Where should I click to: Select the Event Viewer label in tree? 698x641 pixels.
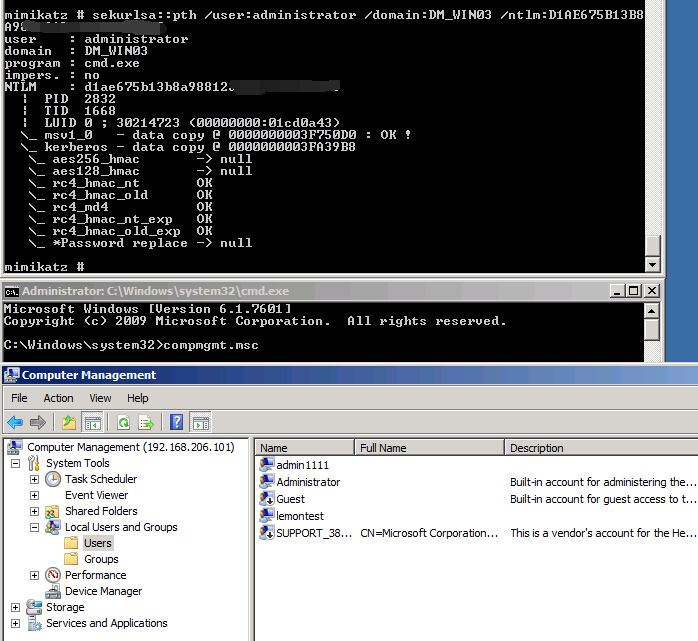point(97,495)
